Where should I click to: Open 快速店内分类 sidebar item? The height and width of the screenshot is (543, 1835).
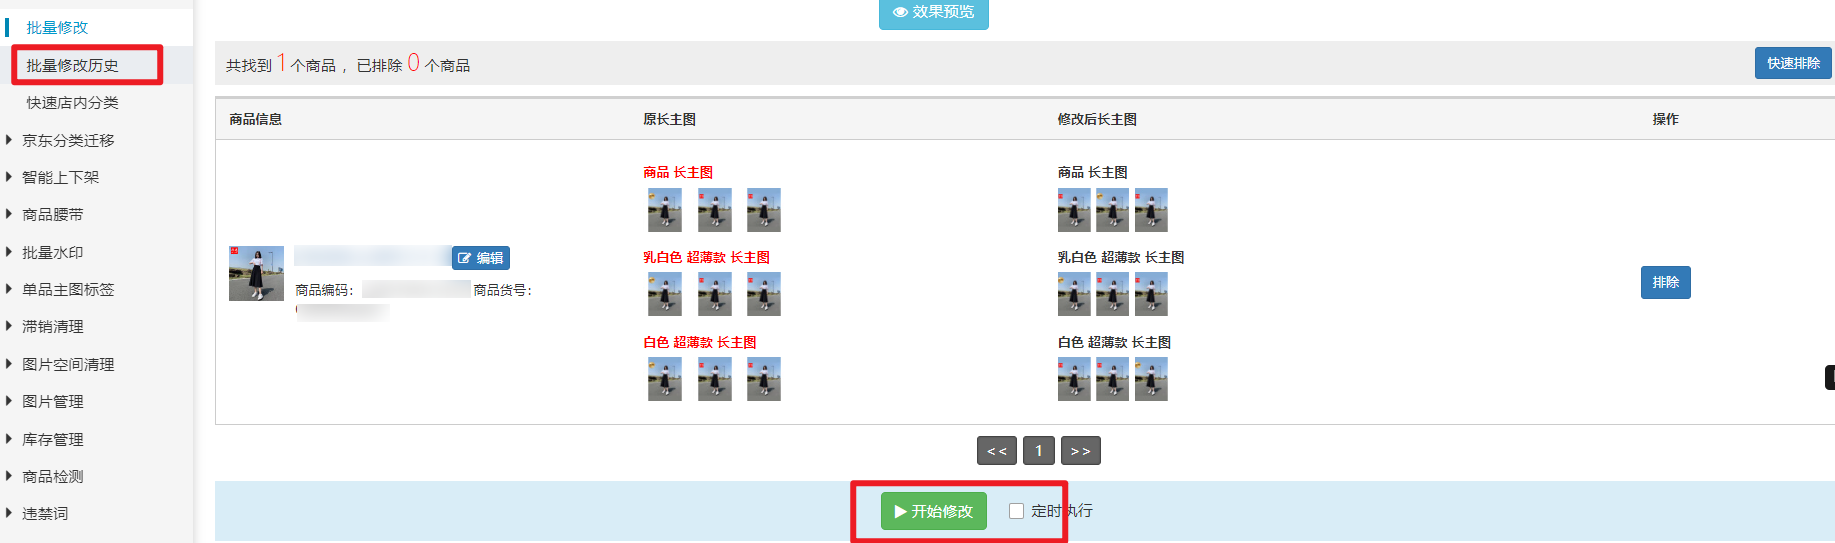(72, 103)
